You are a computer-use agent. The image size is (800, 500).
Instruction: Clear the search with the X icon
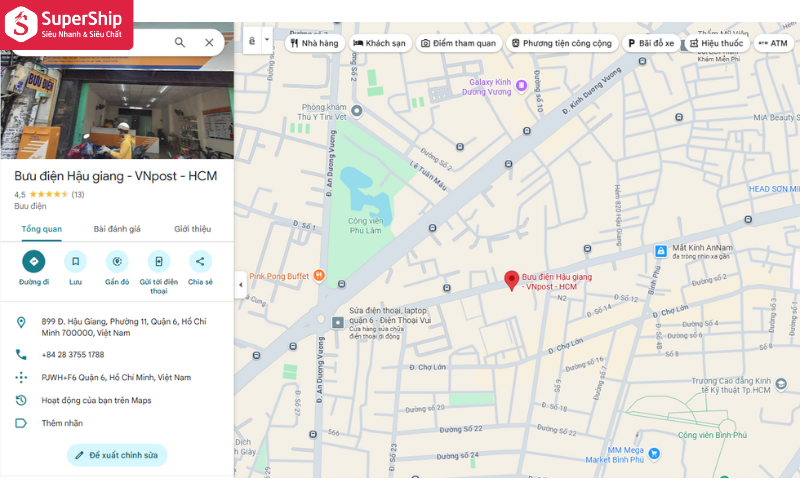(x=209, y=42)
